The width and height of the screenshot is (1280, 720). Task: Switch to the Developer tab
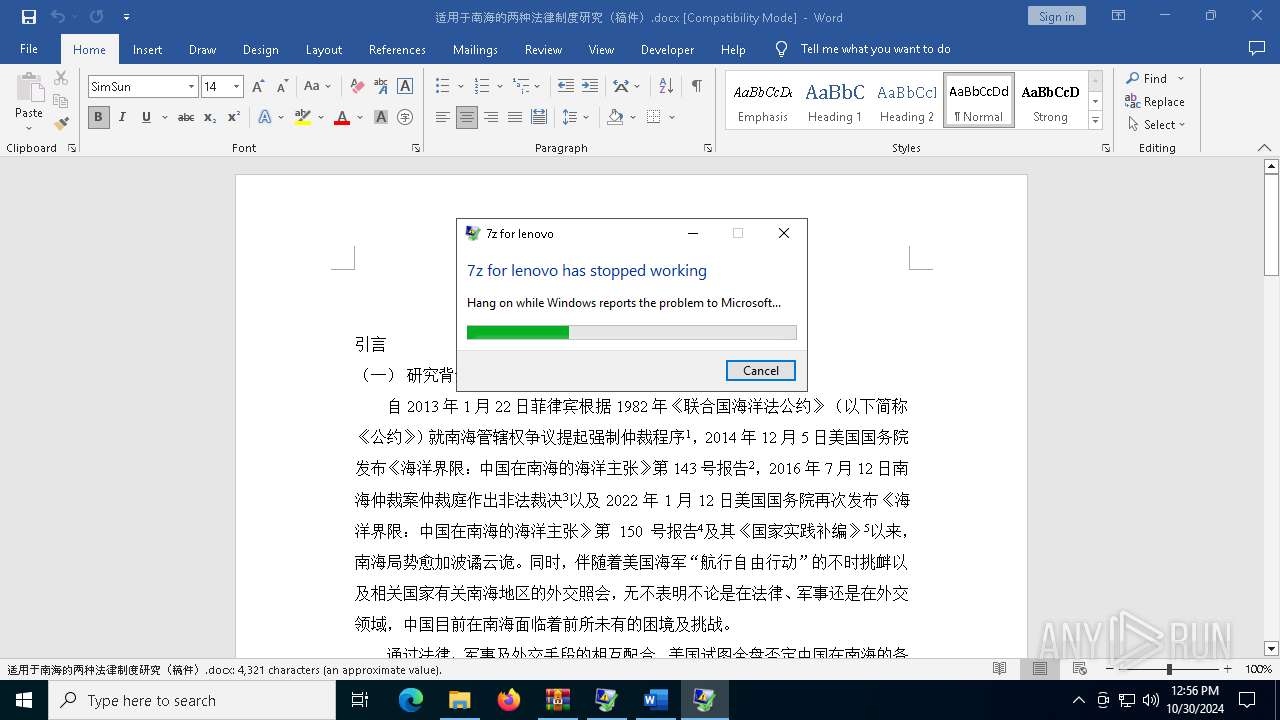(x=667, y=49)
